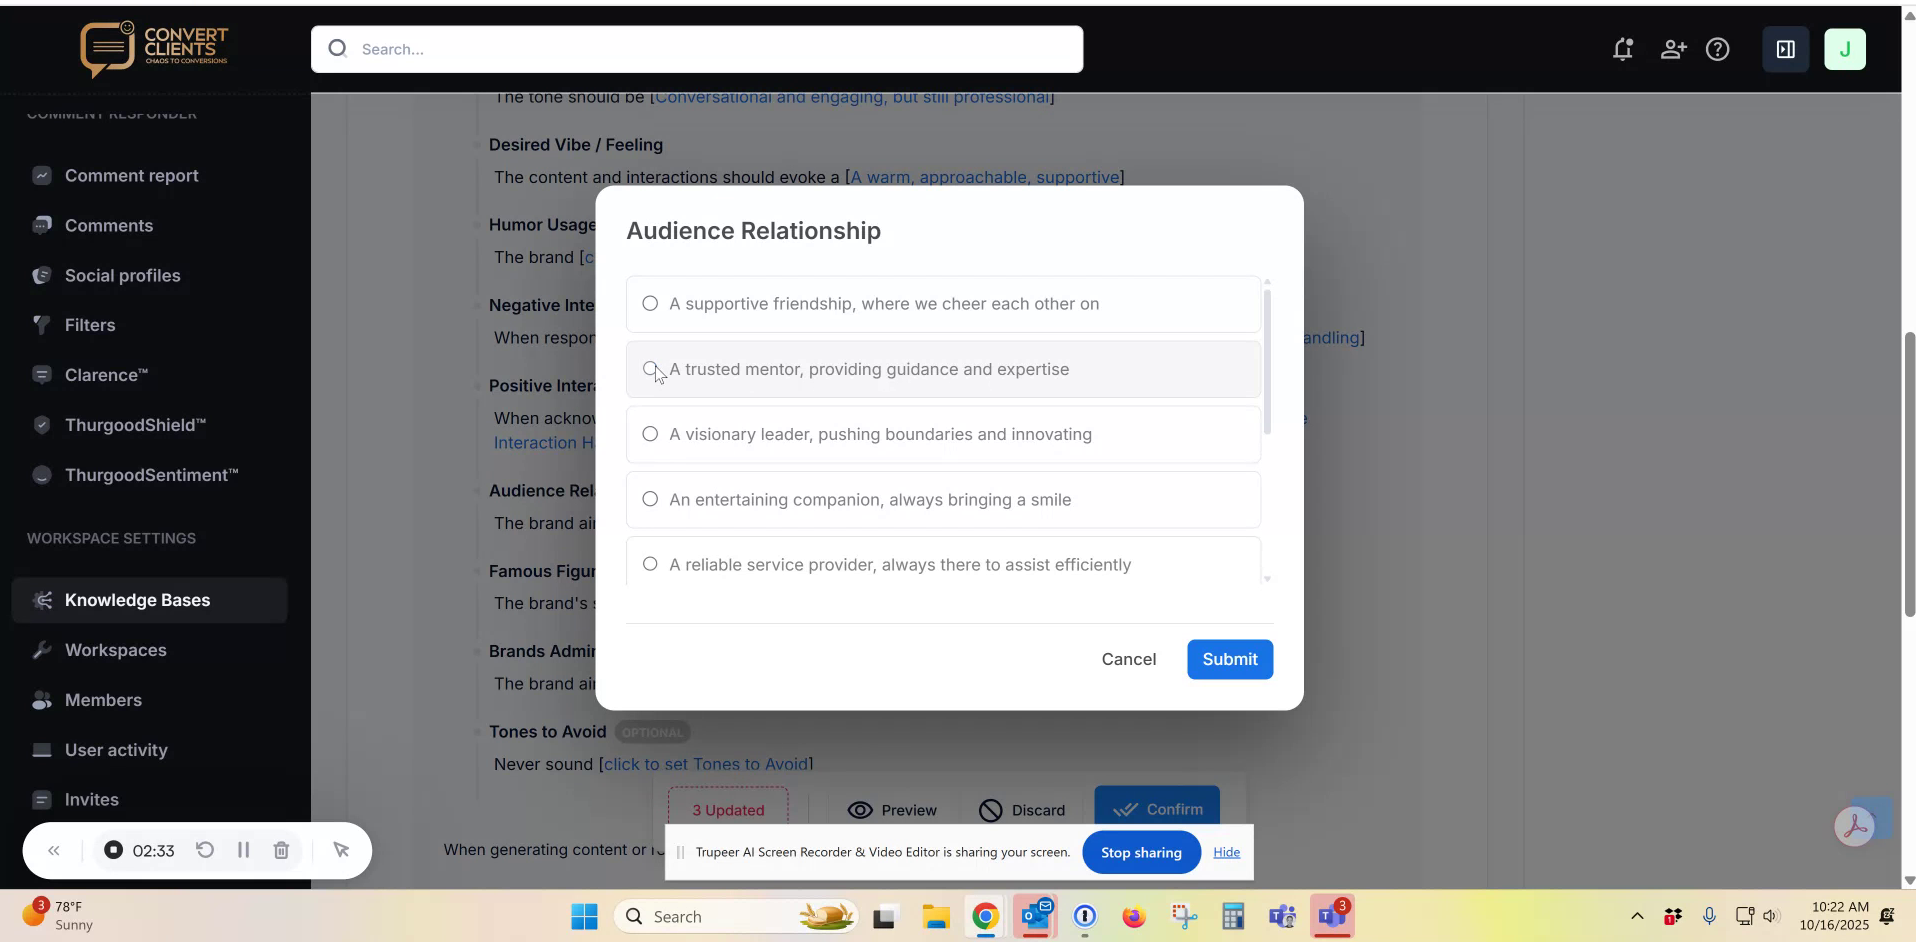Choose the visionary leader relationship
Image resolution: width=1916 pixels, height=942 pixels.
click(x=650, y=434)
